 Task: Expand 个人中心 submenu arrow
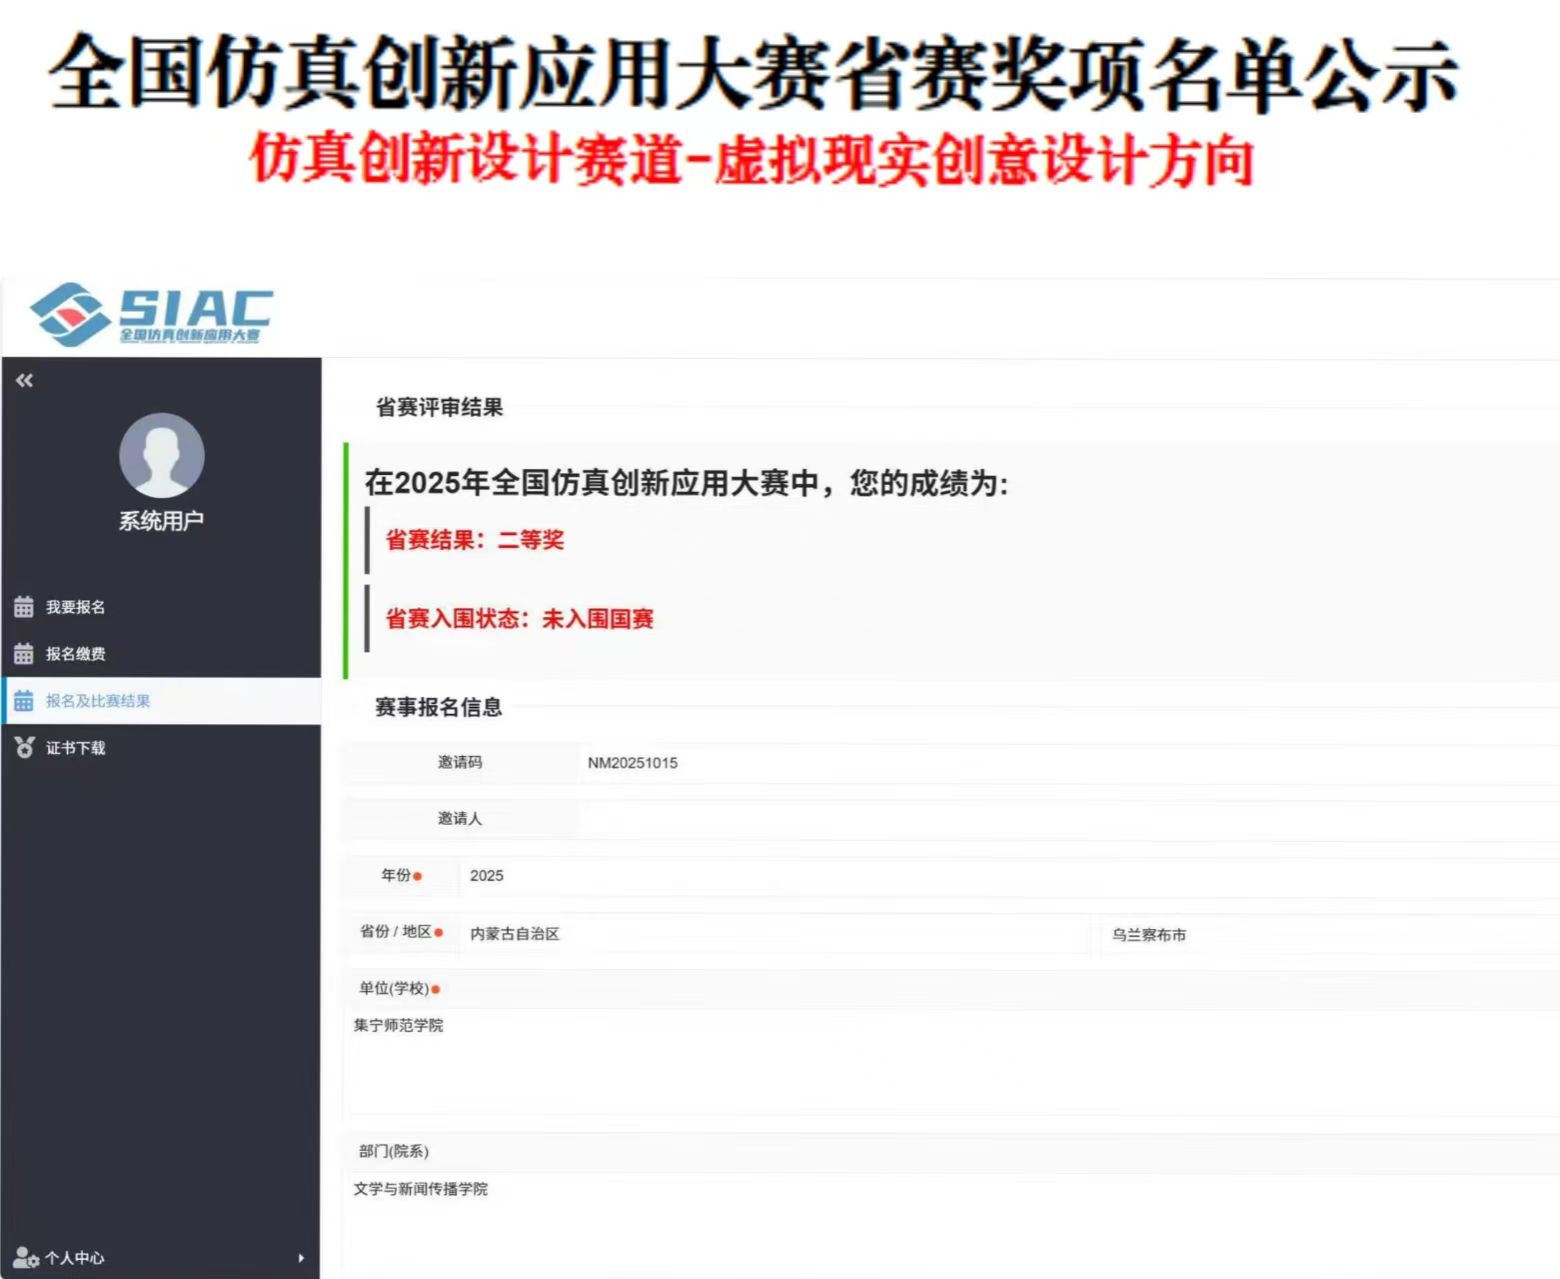point(301,1258)
